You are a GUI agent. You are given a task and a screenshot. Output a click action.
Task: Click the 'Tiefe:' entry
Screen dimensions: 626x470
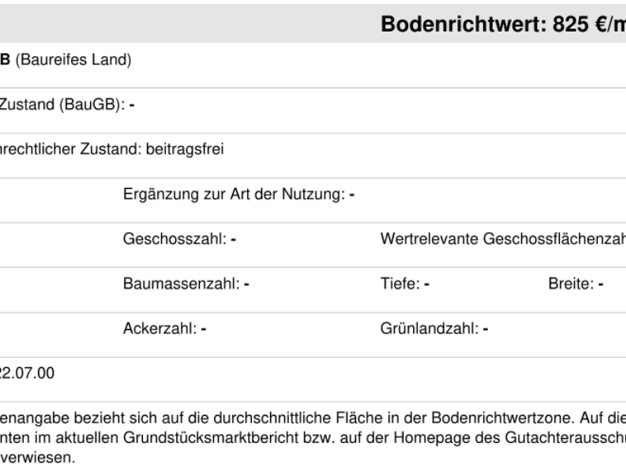tap(405, 284)
